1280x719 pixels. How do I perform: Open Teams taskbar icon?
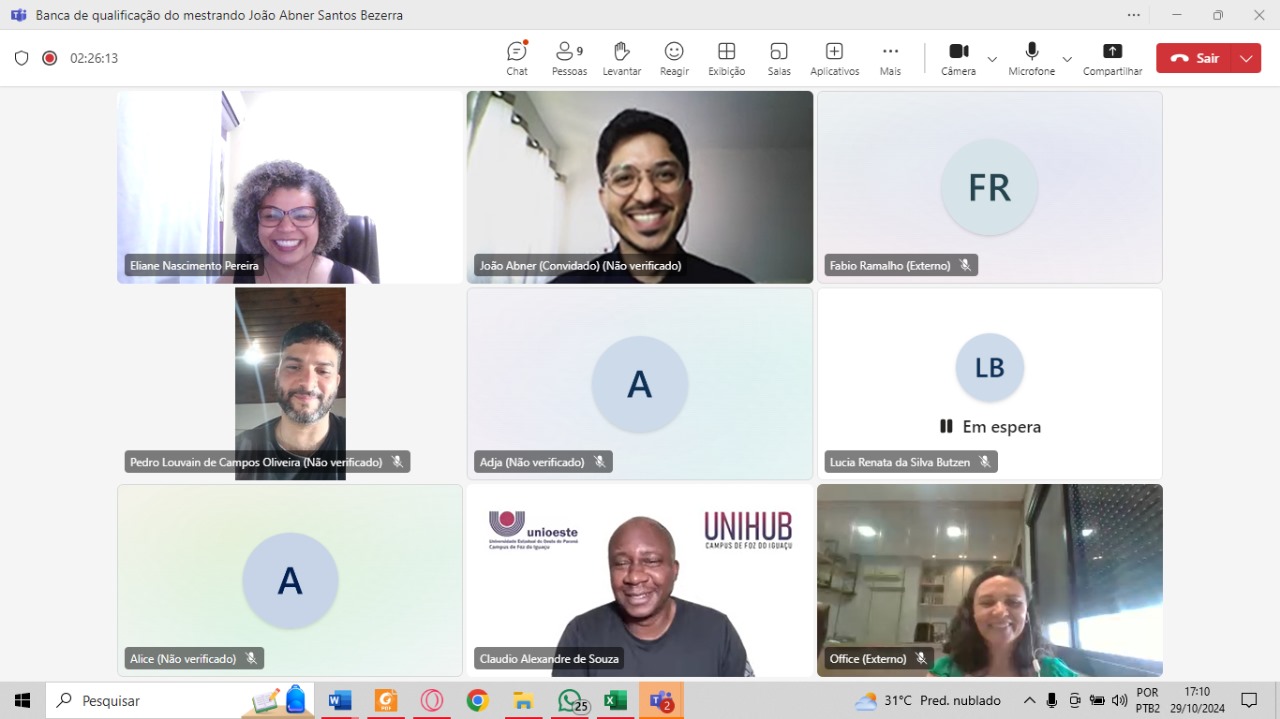point(661,700)
